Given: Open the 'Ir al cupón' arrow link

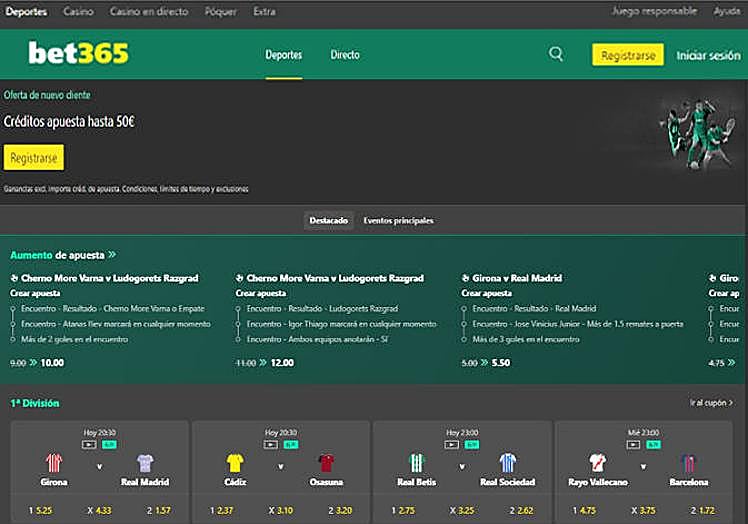Looking at the screenshot, I should (712, 403).
